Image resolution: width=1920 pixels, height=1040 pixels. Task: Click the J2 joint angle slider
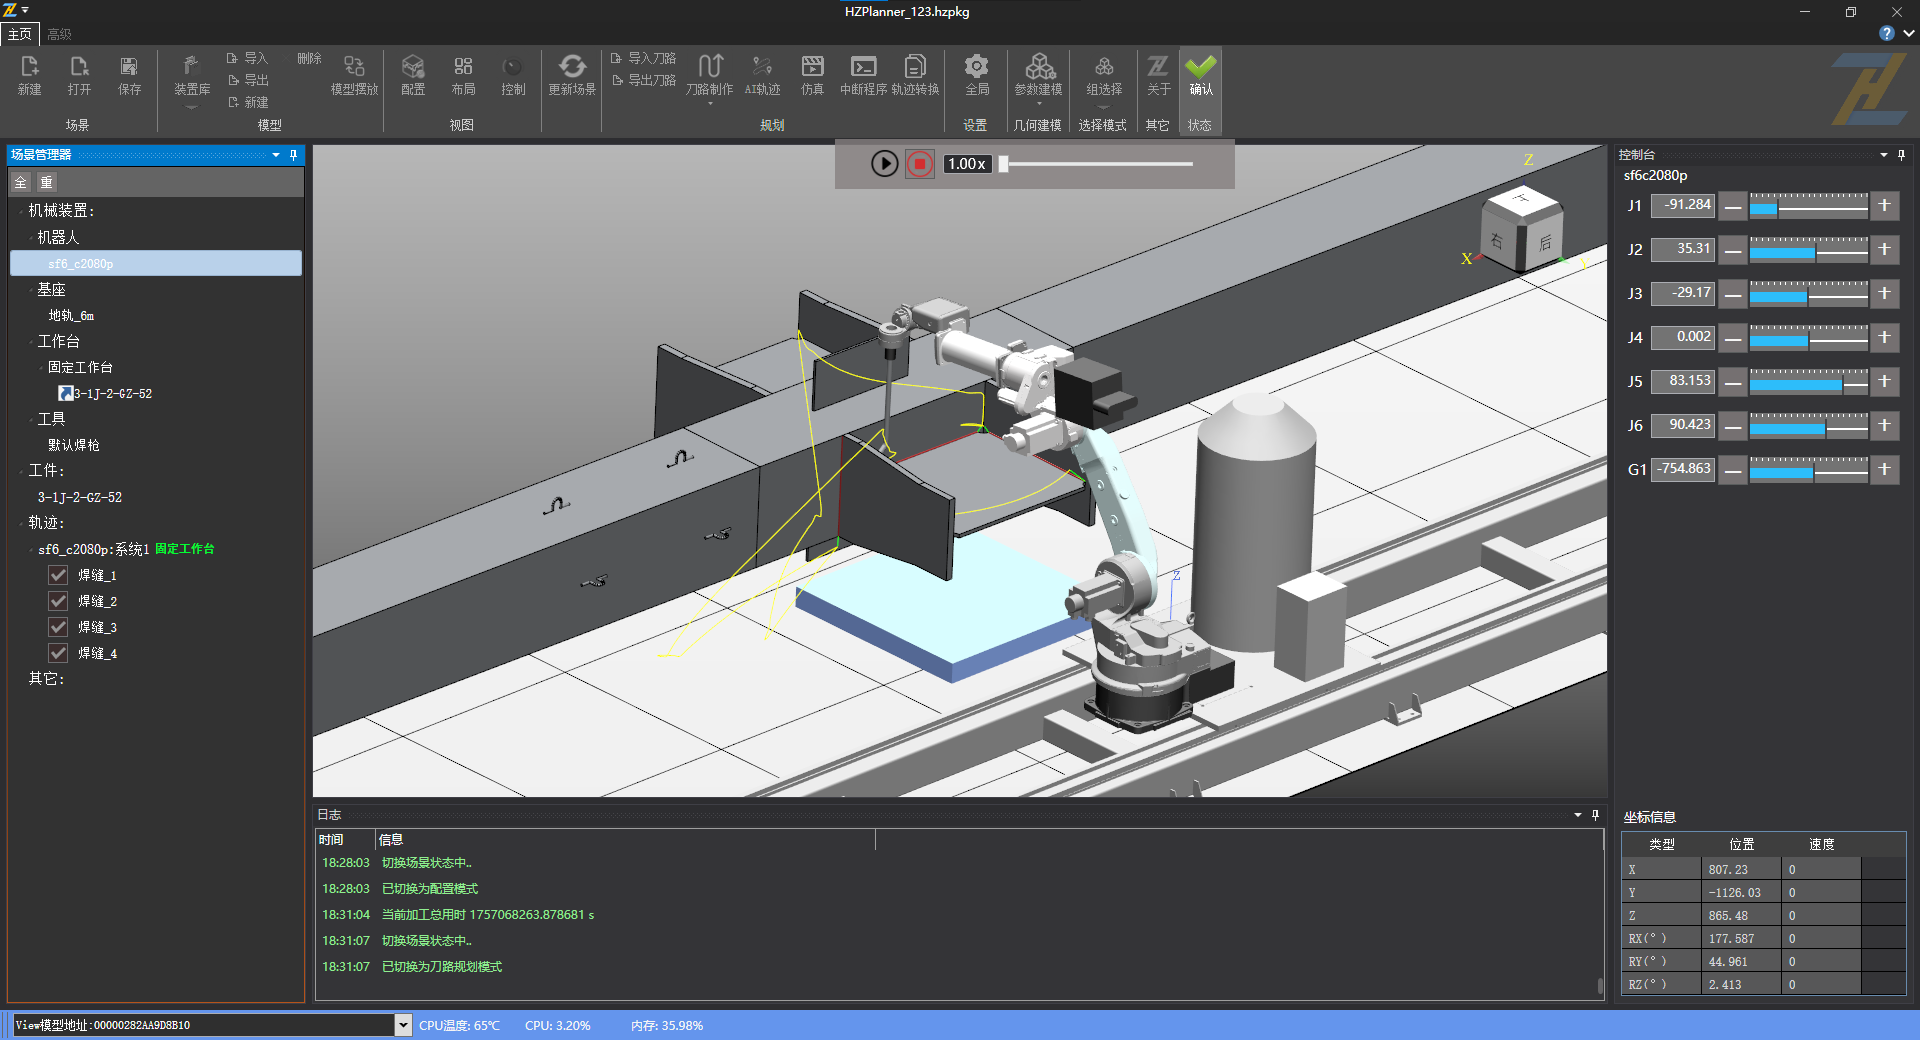coord(1808,249)
